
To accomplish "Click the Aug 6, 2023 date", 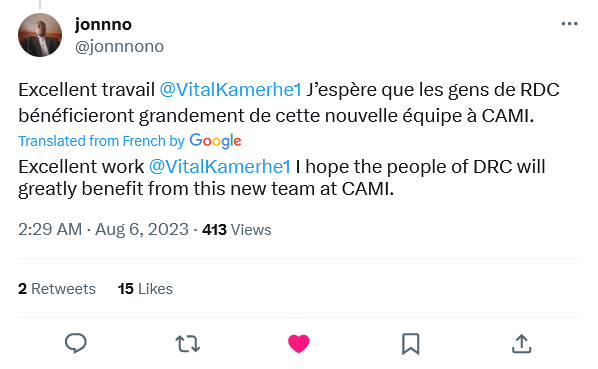I will 142,229.
